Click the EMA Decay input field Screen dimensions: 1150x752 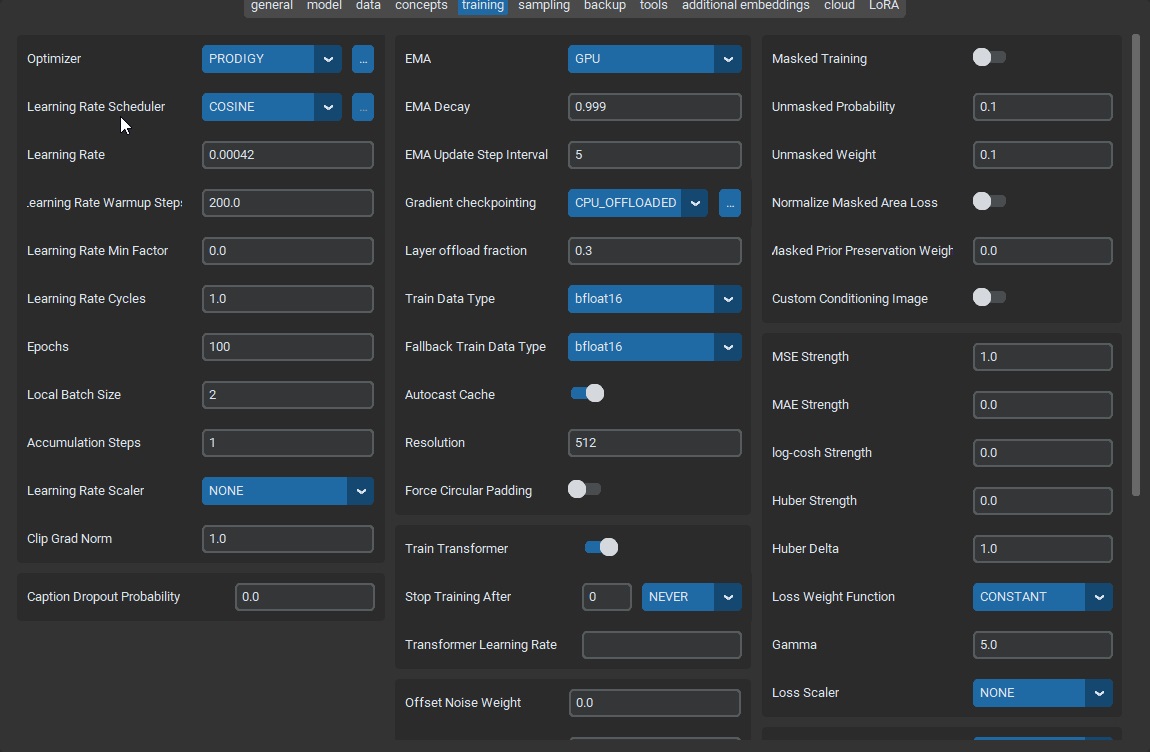coord(654,107)
